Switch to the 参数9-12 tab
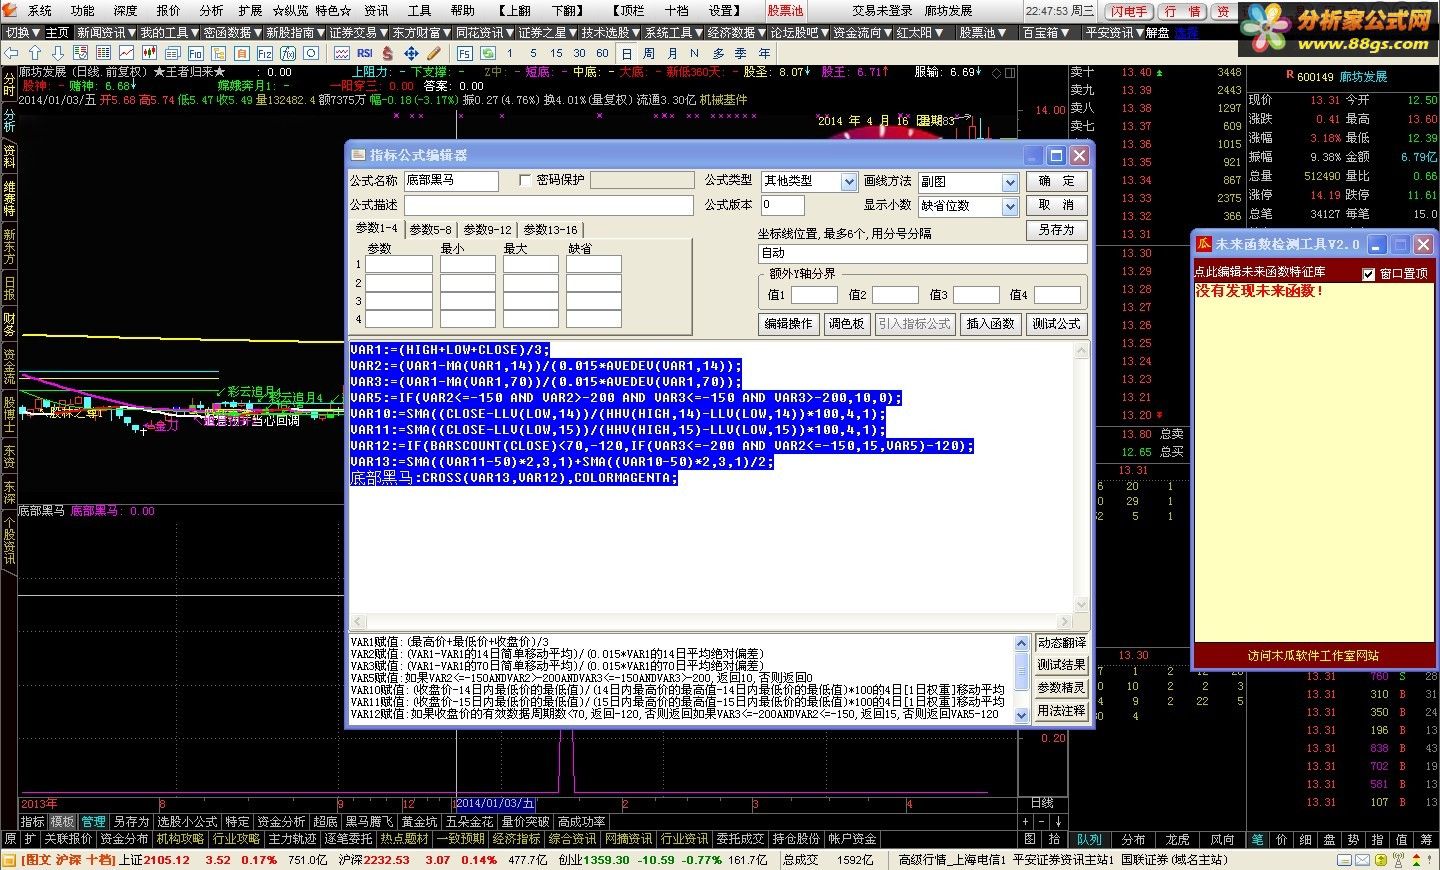 [x=487, y=230]
